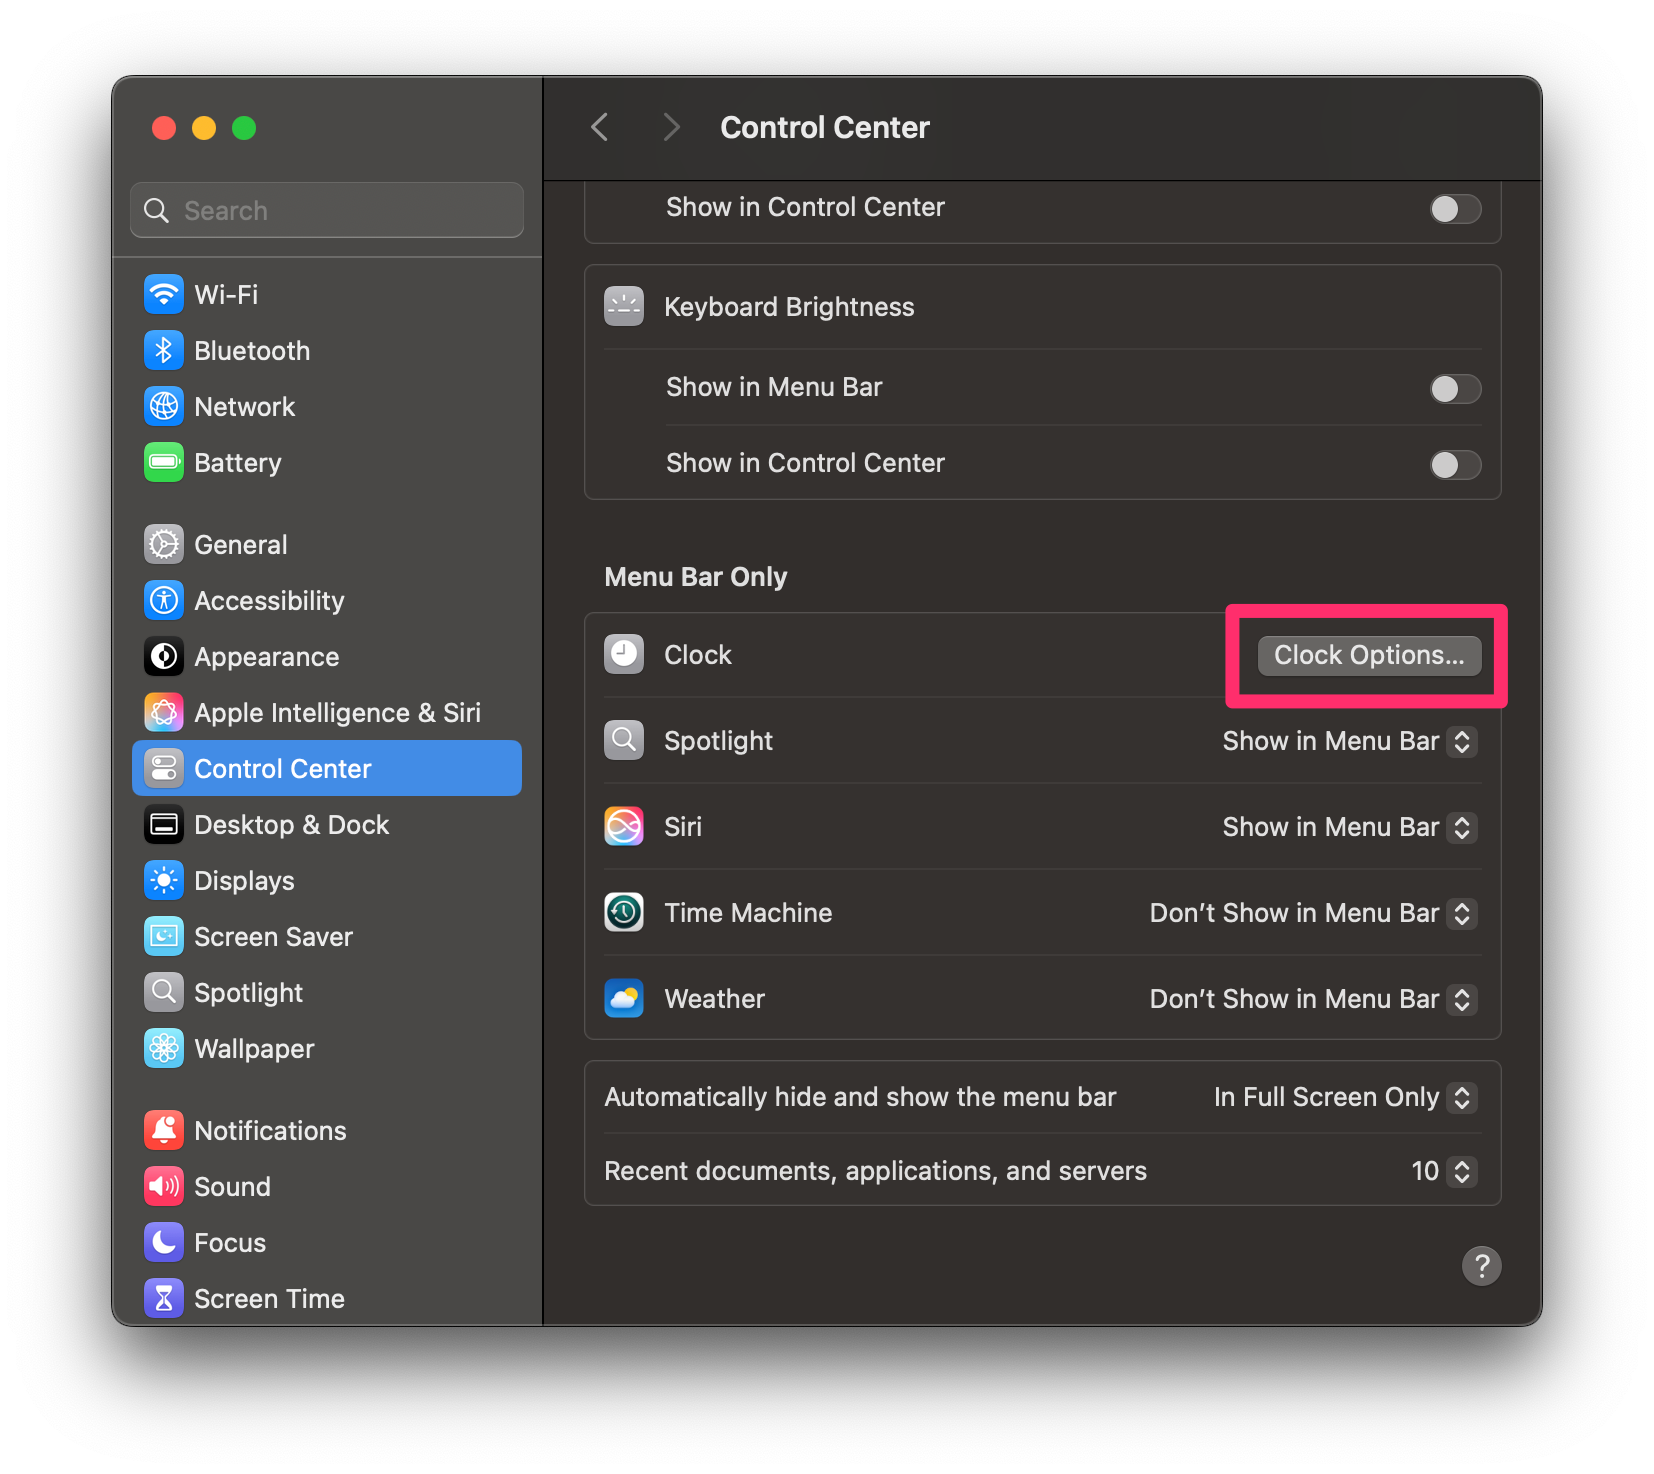
Task: Click the Spotlight magnifier icon in Menu Bar Only
Action: (x=624, y=740)
